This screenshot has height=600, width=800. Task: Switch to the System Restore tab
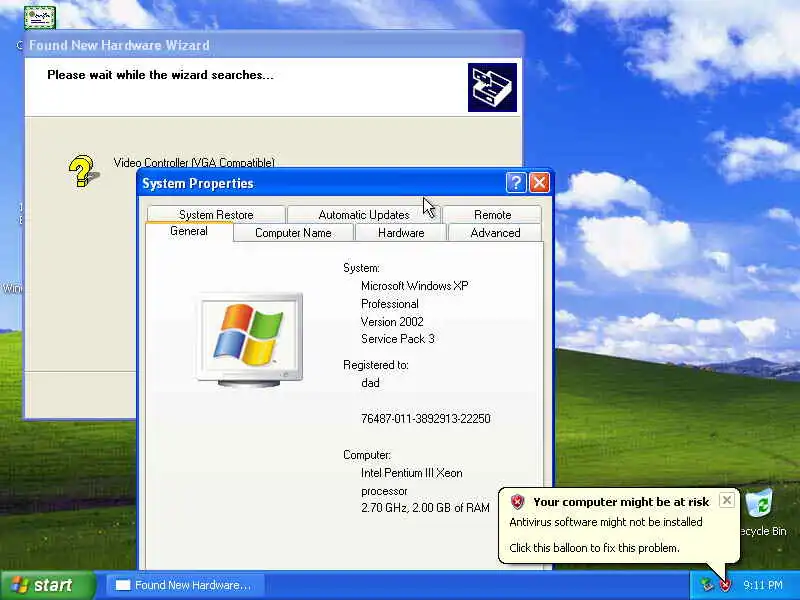tap(216, 214)
